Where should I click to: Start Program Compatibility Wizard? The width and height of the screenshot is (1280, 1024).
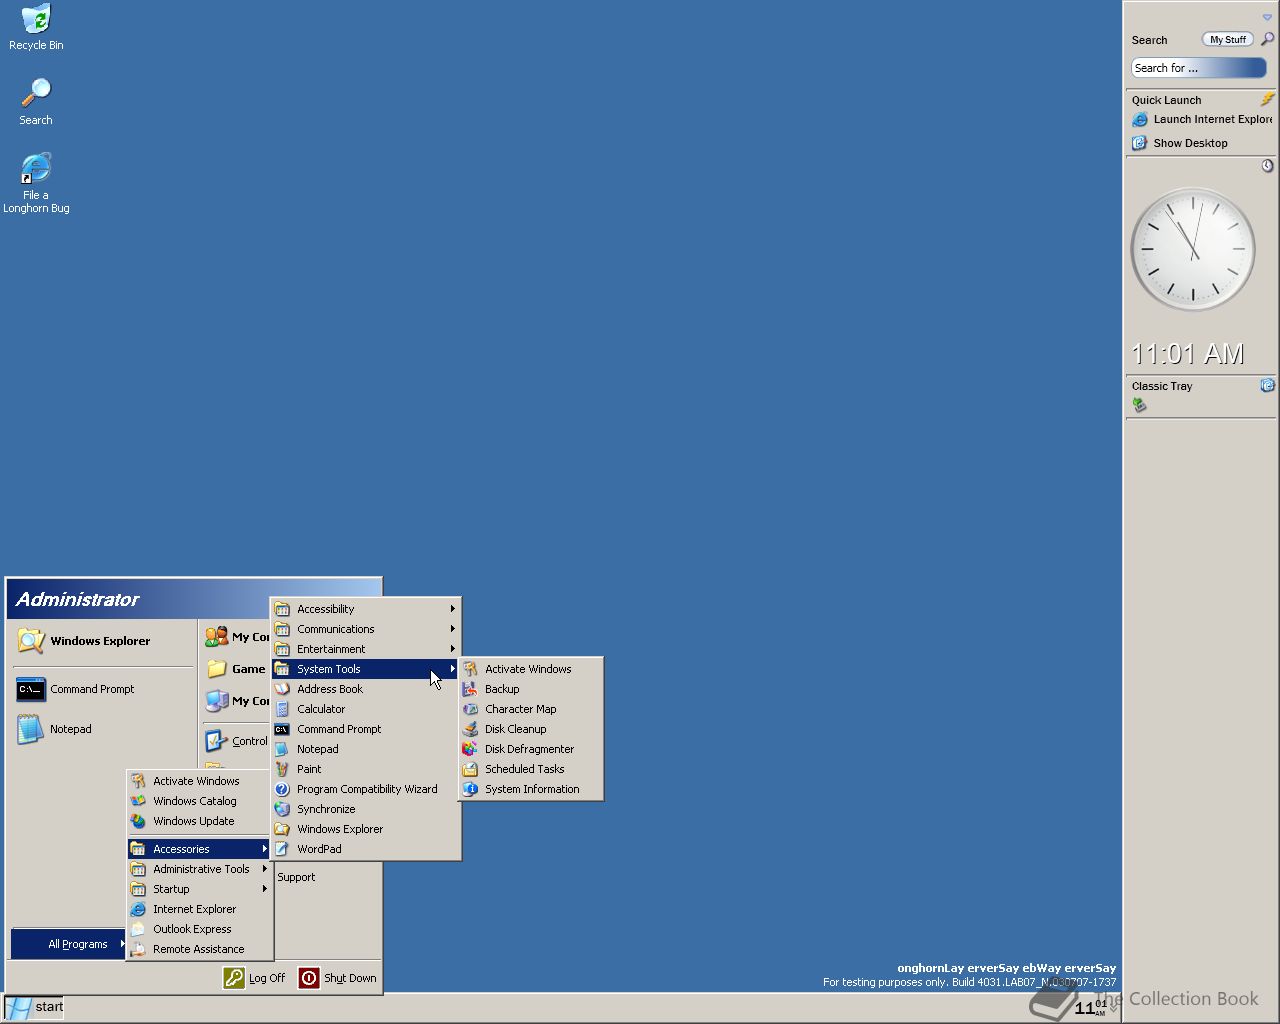366,789
